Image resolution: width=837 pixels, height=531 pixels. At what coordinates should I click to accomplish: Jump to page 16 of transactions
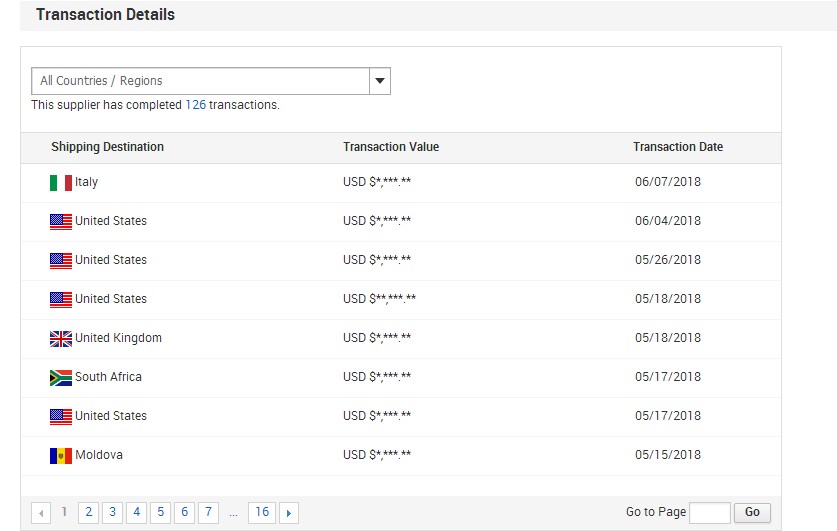tap(262, 512)
